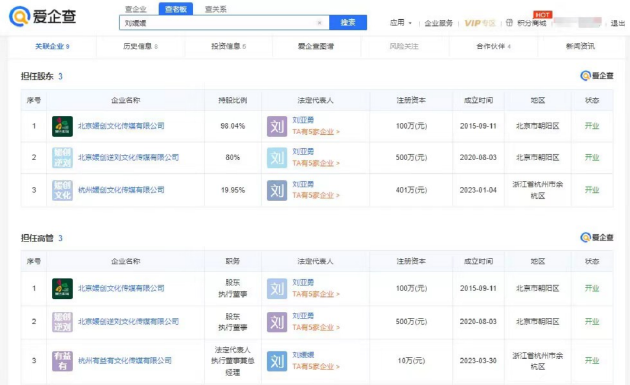
Task: Expand the 应用 dropdown menu
Action: tap(401, 23)
